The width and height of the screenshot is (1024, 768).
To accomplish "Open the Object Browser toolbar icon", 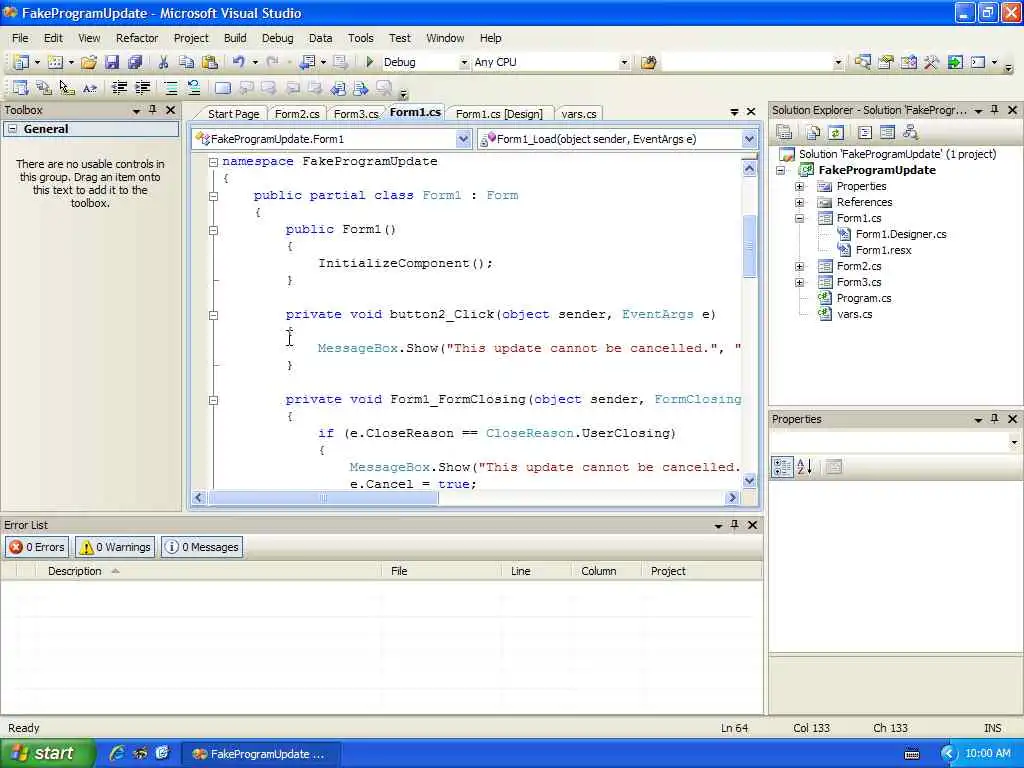I will click(x=908, y=62).
